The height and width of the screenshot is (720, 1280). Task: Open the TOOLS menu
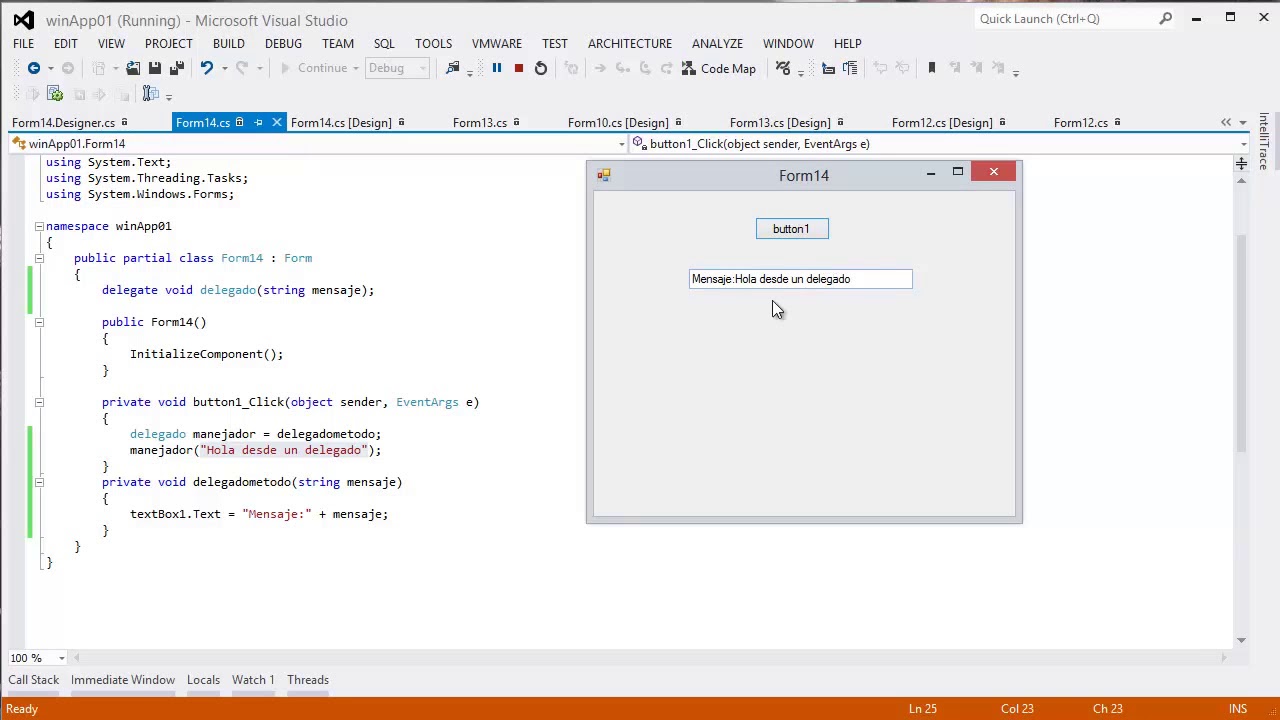[434, 43]
